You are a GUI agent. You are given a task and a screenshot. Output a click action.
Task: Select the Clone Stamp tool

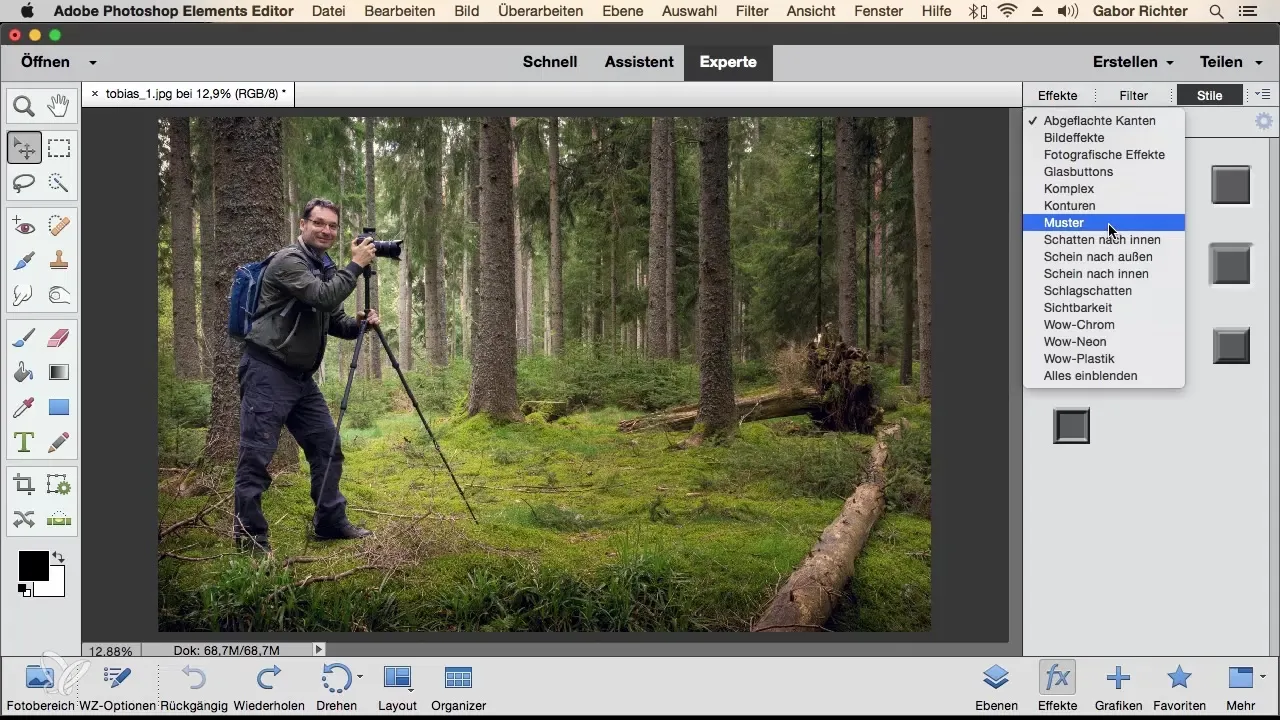(x=59, y=260)
